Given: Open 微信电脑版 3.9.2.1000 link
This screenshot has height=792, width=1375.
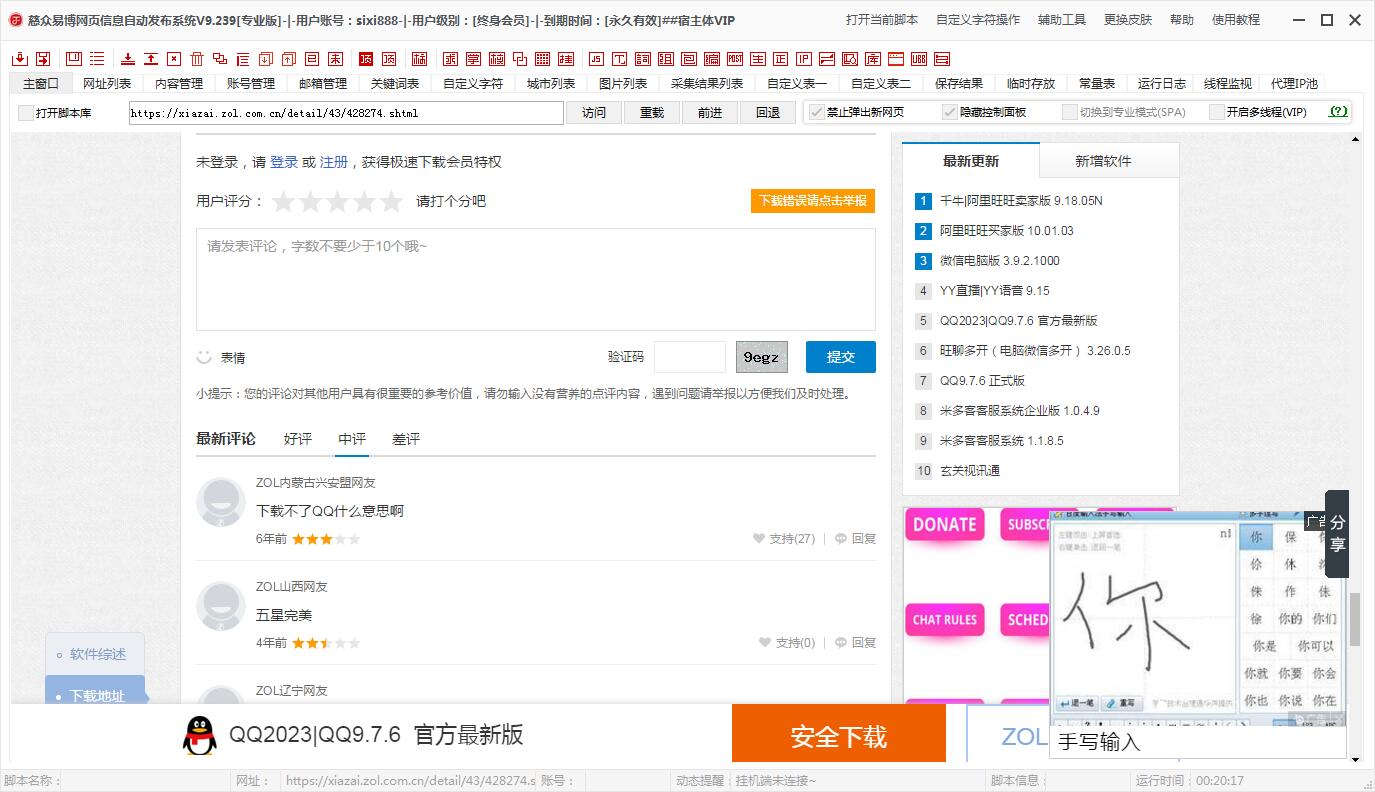Looking at the screenshot, I should pos(999,261).
